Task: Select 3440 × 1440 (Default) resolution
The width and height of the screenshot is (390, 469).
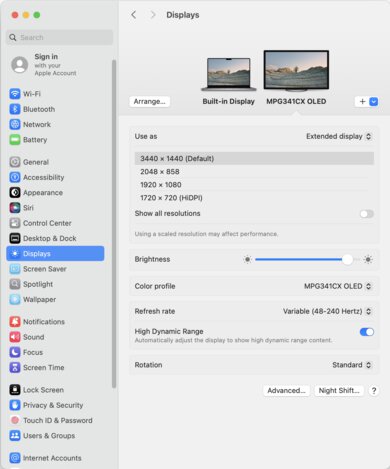Action: (x=254, y=158)
